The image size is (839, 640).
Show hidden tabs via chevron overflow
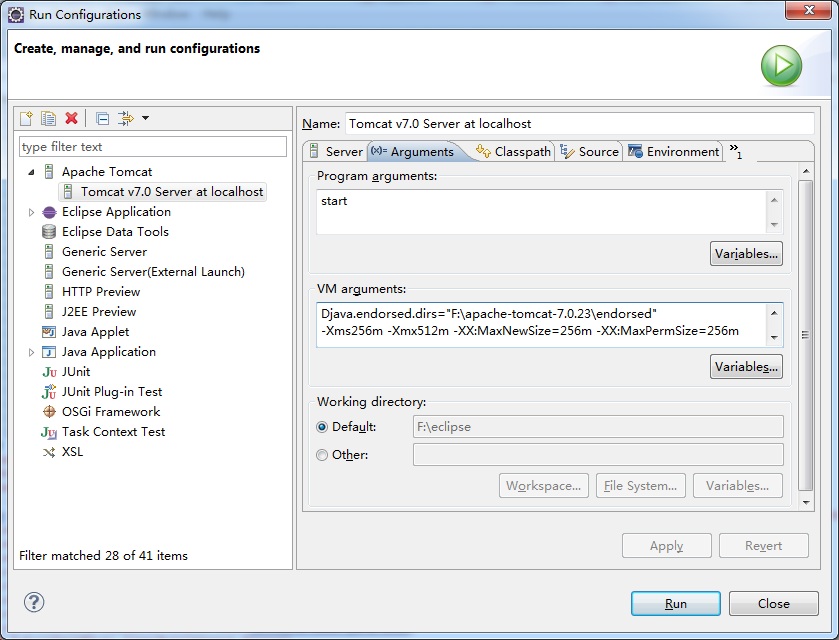736,151
